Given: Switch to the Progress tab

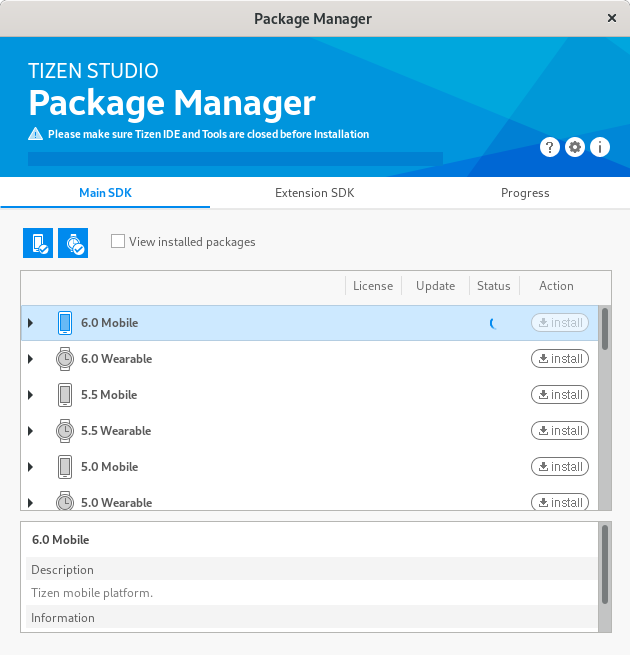Looking at the screenshot, I should click(x=525, y=193).
